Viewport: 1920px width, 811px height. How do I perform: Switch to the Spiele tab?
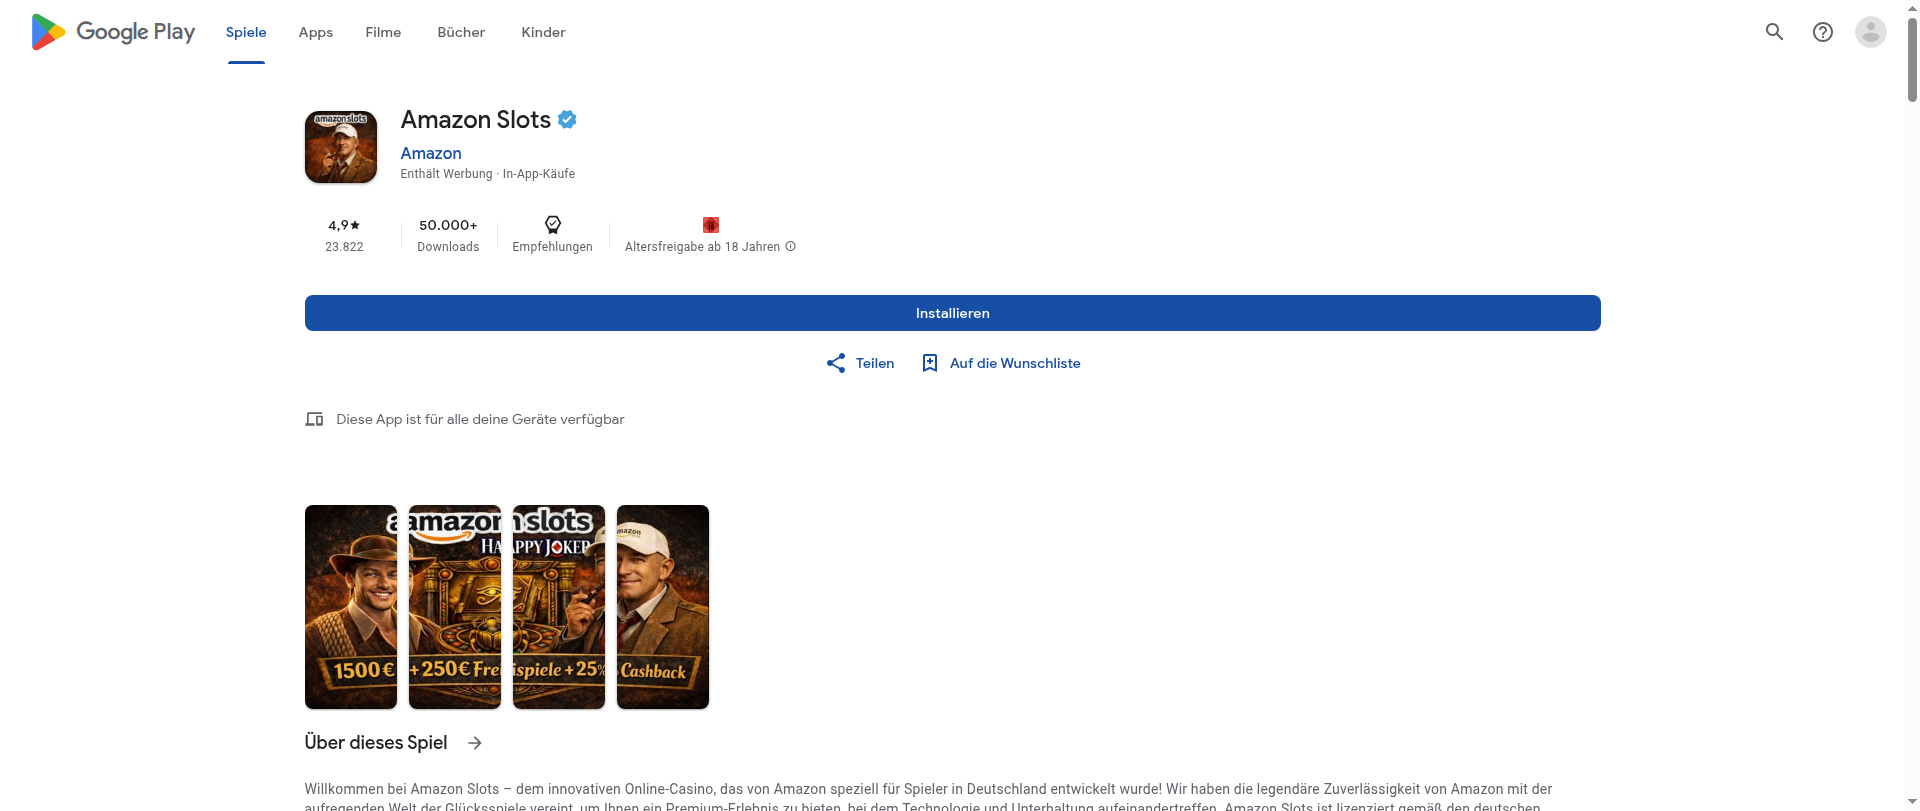pos(246,32)
